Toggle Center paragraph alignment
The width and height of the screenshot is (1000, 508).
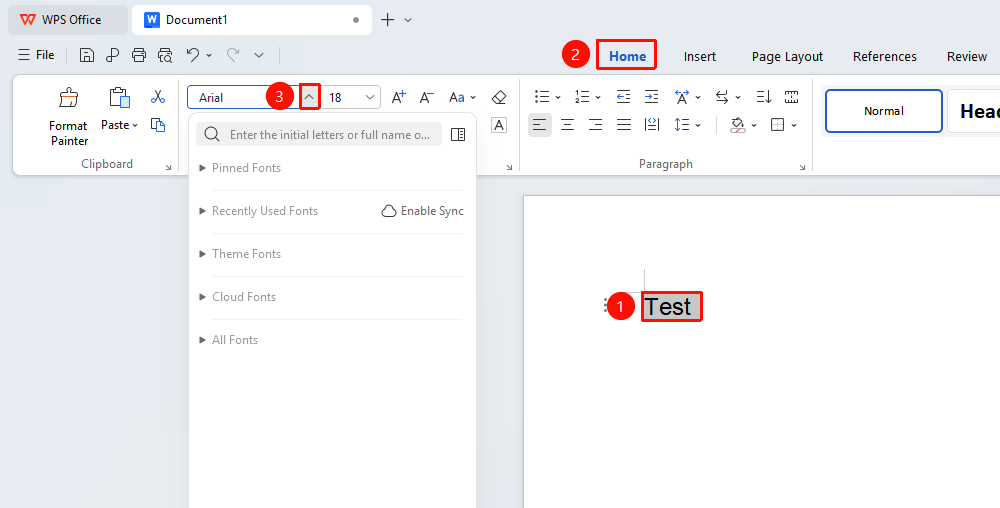tap(568, 125)
